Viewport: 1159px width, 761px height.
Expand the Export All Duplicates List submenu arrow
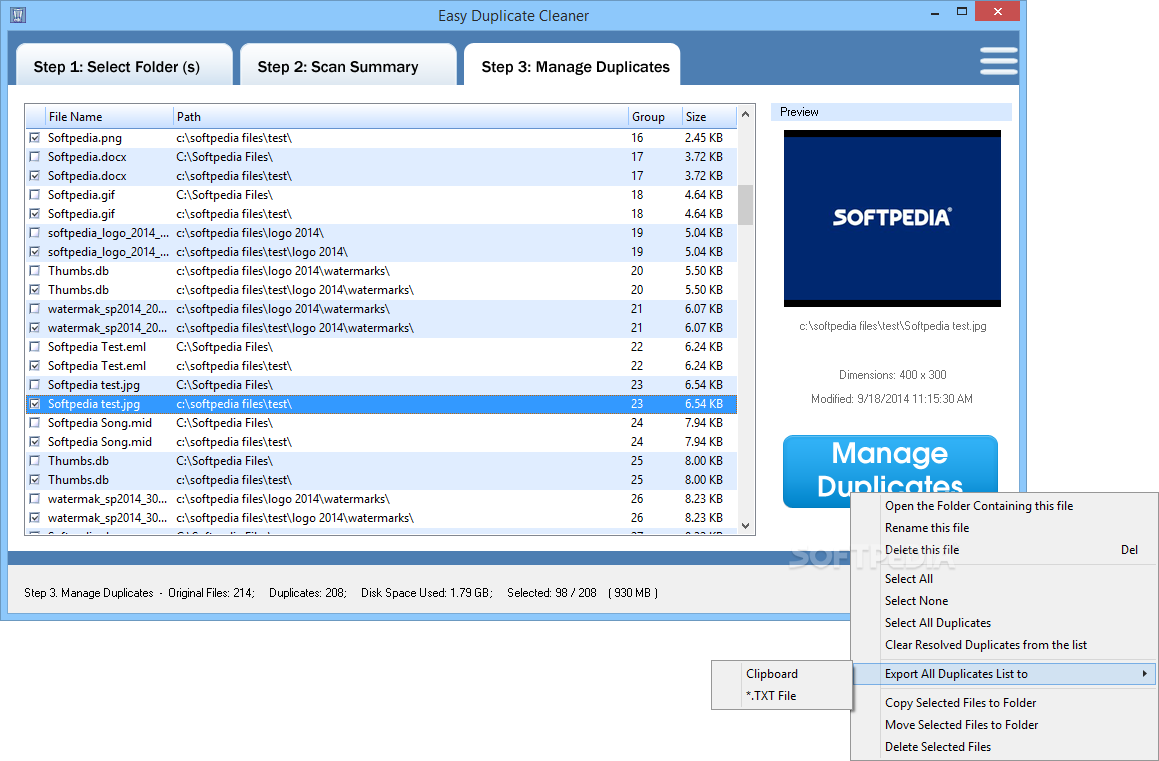(1144, 674)
